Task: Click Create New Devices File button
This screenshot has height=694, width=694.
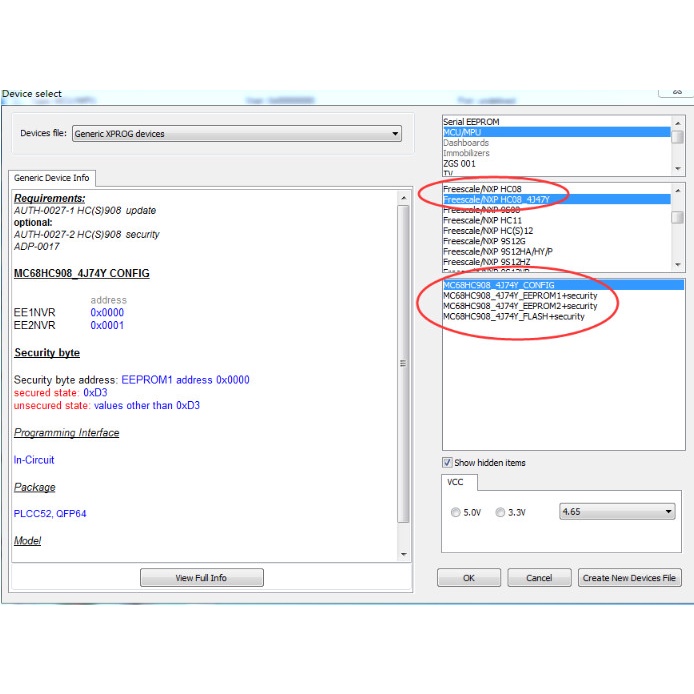Action: point(630,578)
